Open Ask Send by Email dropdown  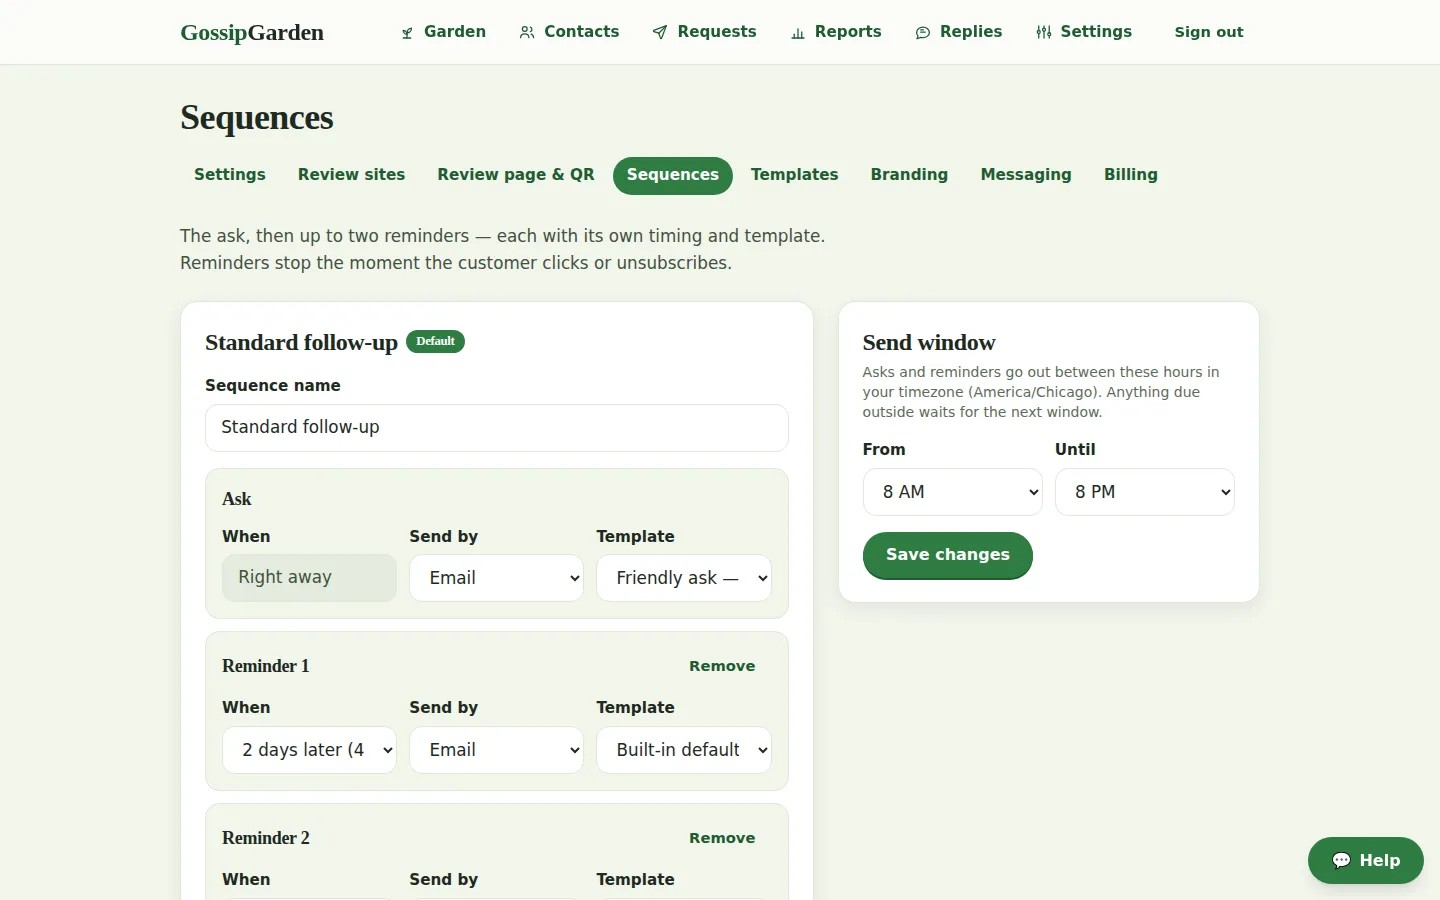pos(496,578)
